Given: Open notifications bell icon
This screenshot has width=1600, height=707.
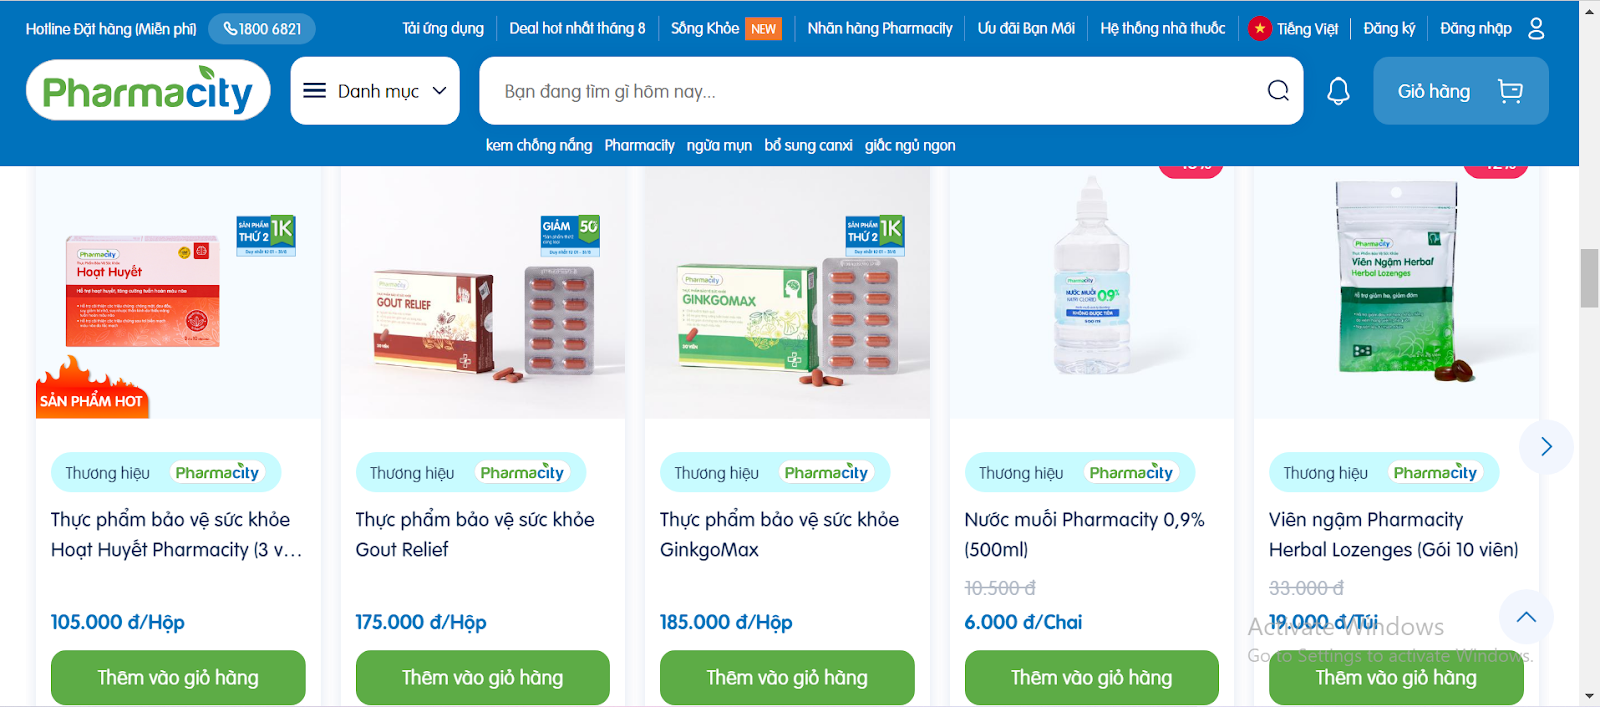Looking at the screenshot, I should pos(1338,91).
